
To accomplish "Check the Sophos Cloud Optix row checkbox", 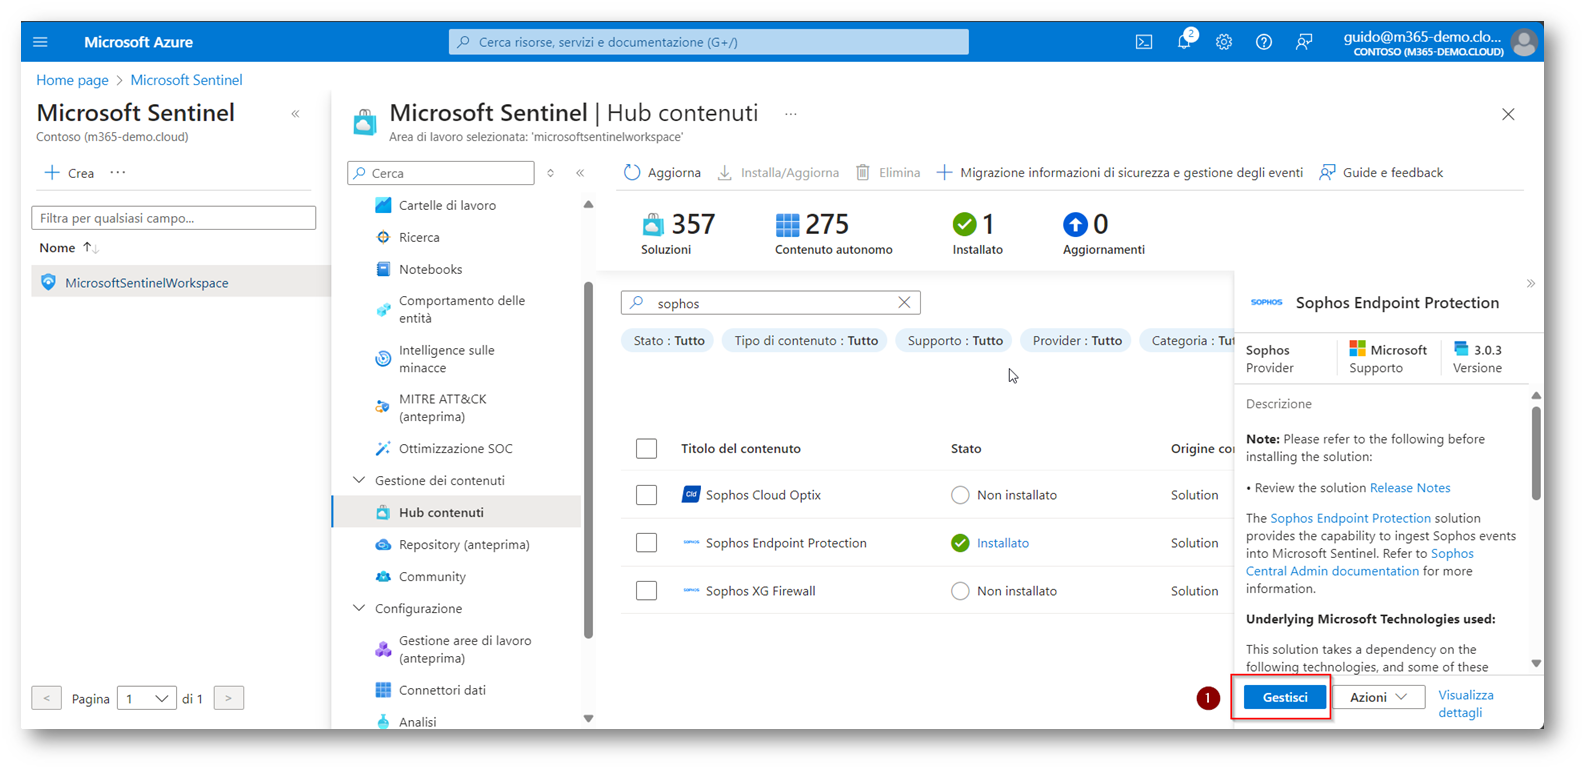I will [647, 495].
